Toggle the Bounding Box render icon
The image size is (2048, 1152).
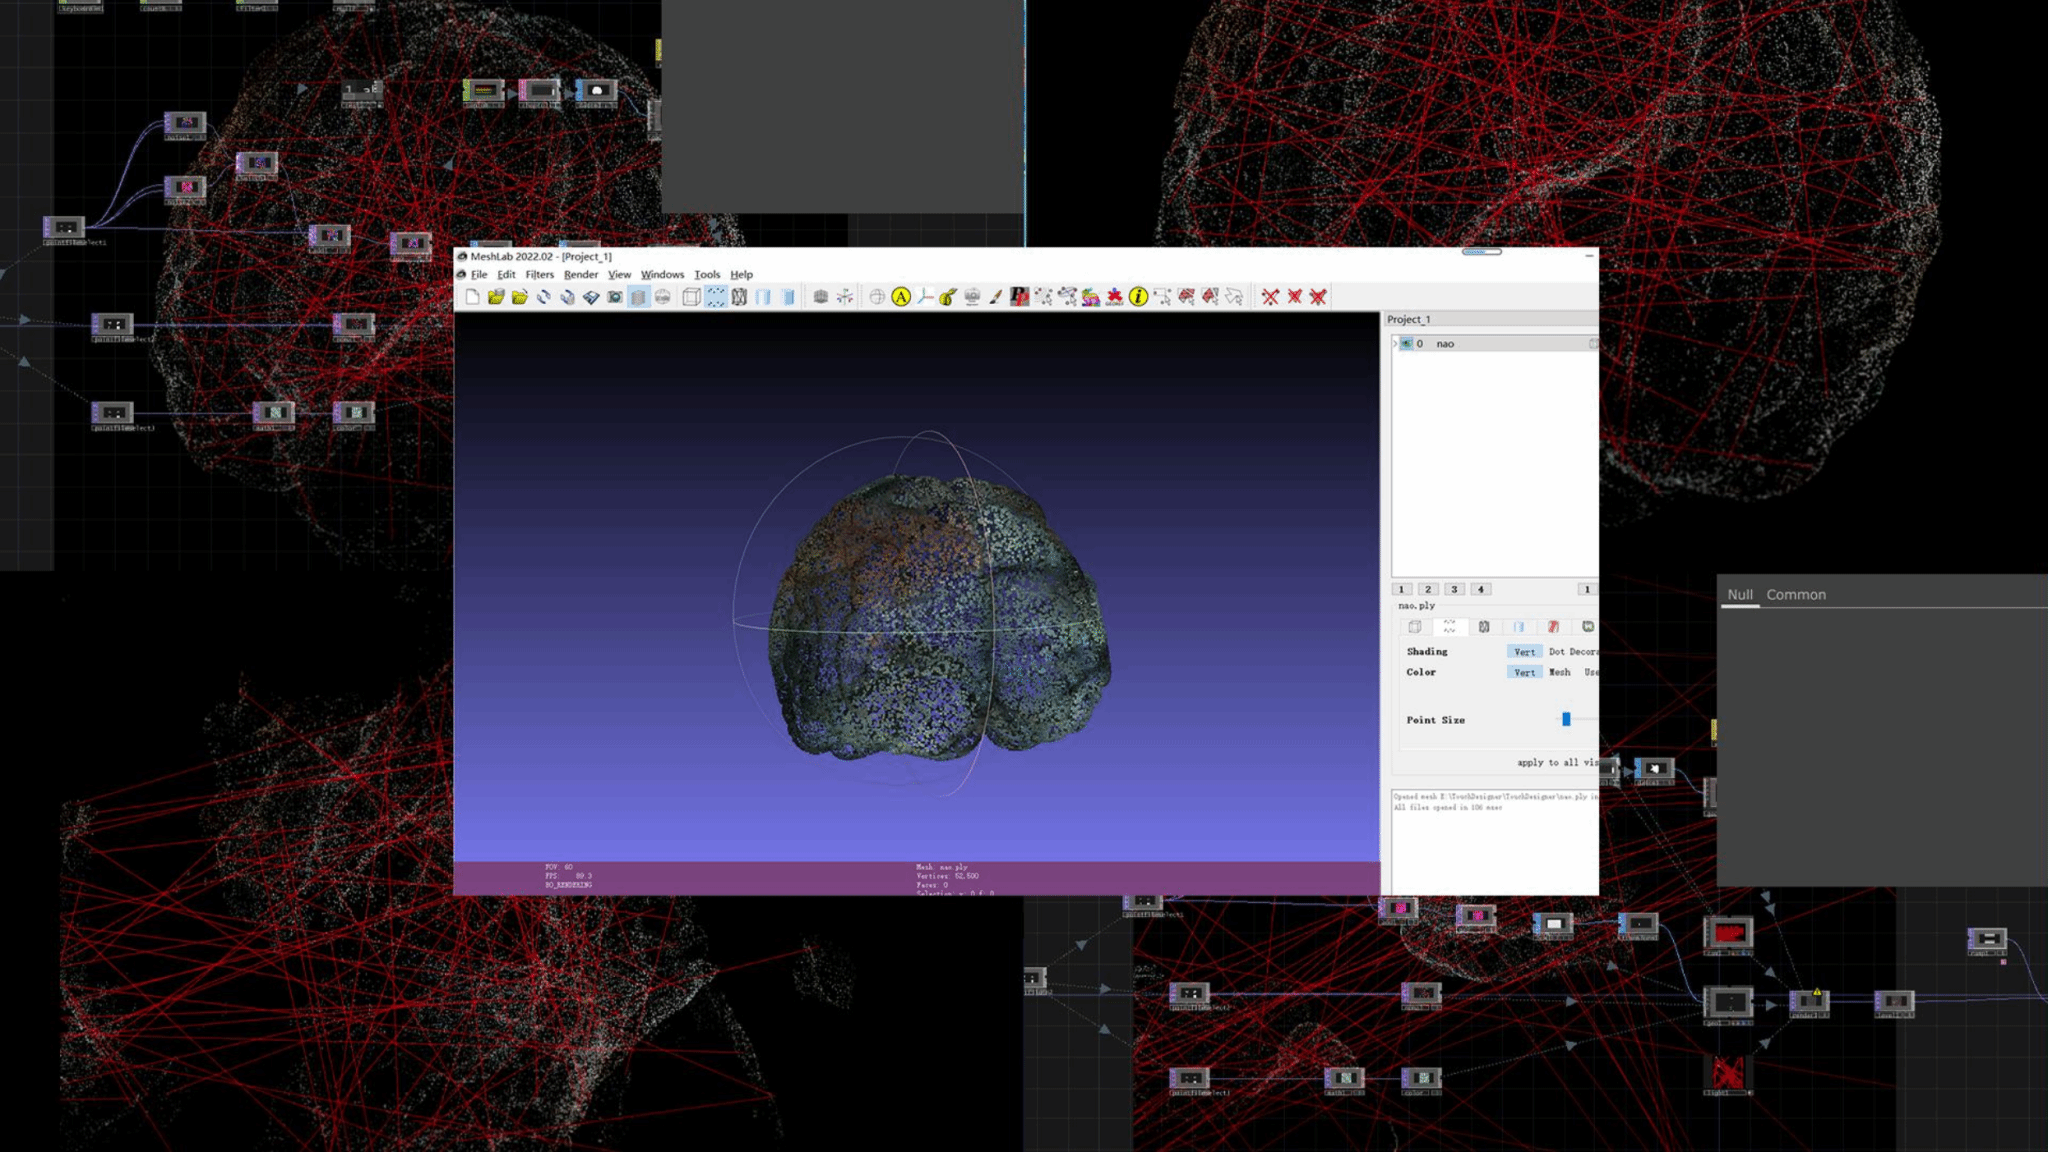(x=691, y=297)
